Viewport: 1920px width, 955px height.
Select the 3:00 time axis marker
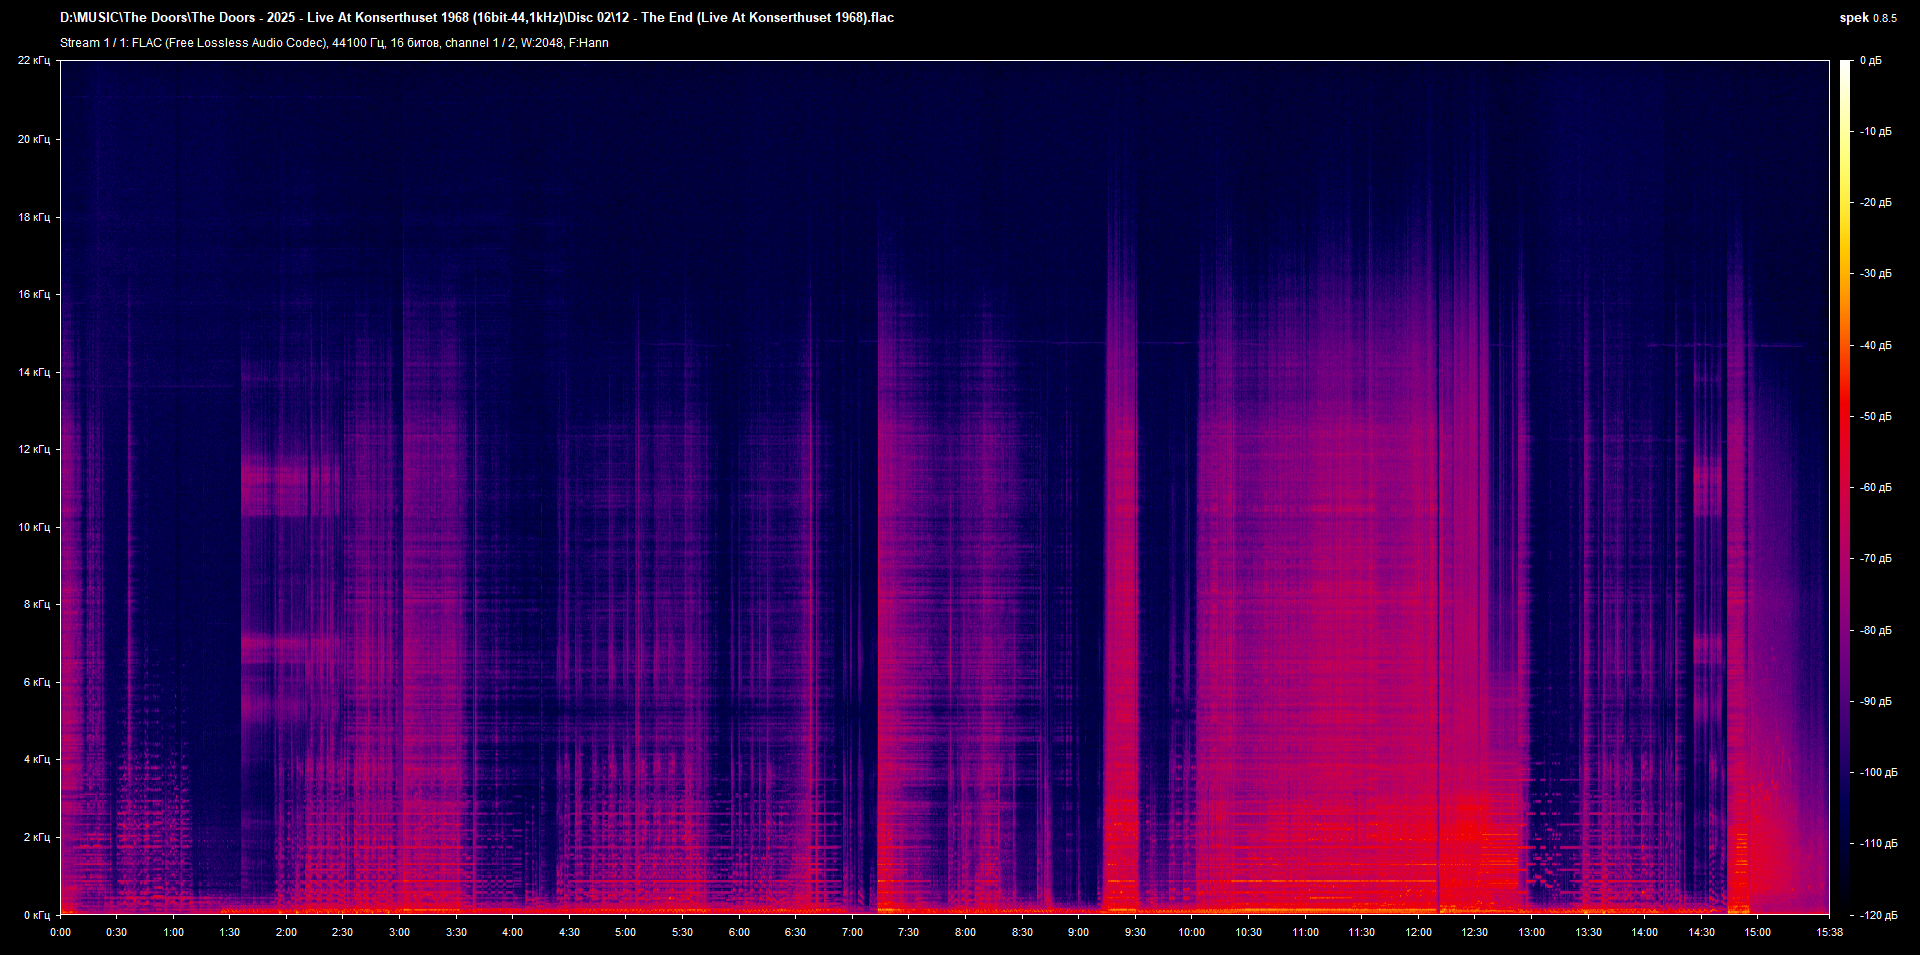pos(399,932)
